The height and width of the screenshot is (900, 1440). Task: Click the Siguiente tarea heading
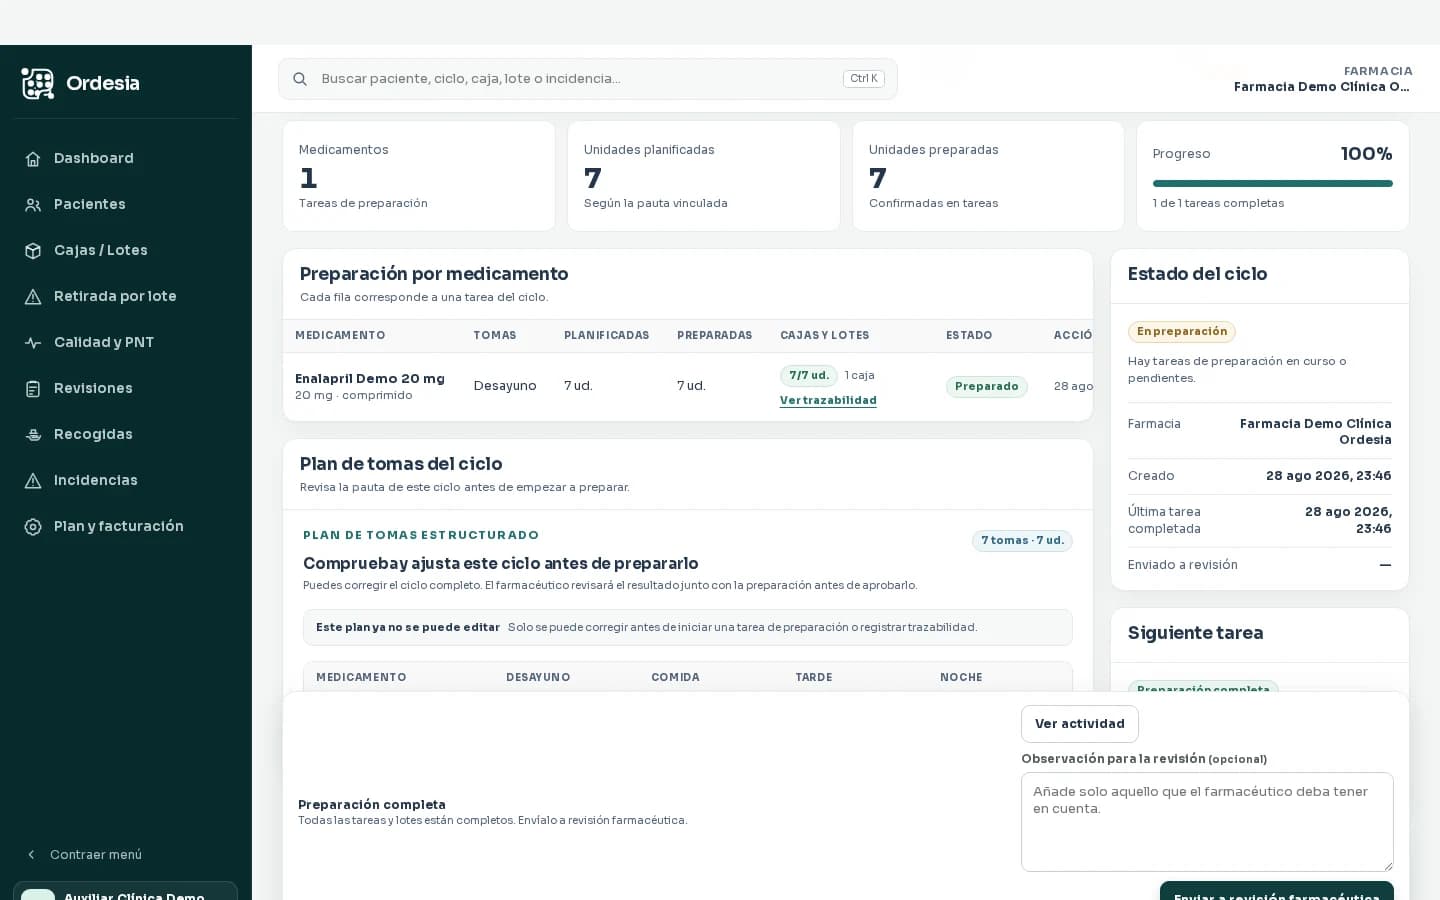pos(1195,633)
